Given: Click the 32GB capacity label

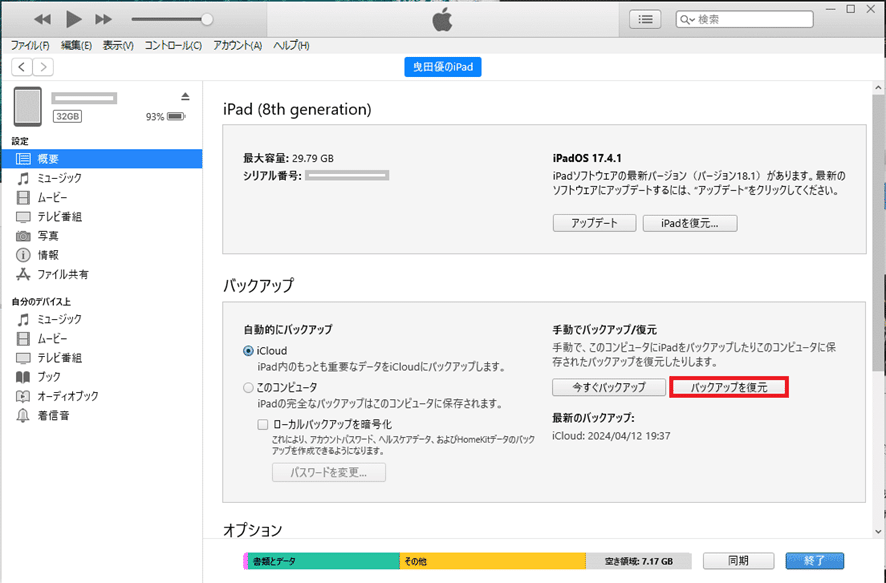Looking at the screenshot, I should (67, 116).
